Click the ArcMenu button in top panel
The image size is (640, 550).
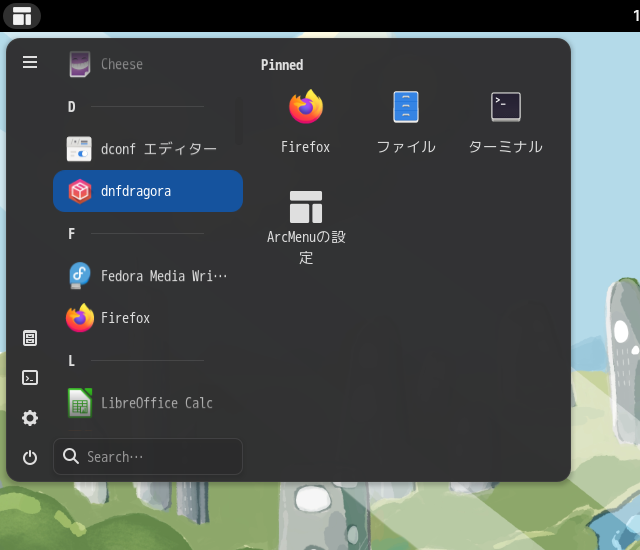22,16
